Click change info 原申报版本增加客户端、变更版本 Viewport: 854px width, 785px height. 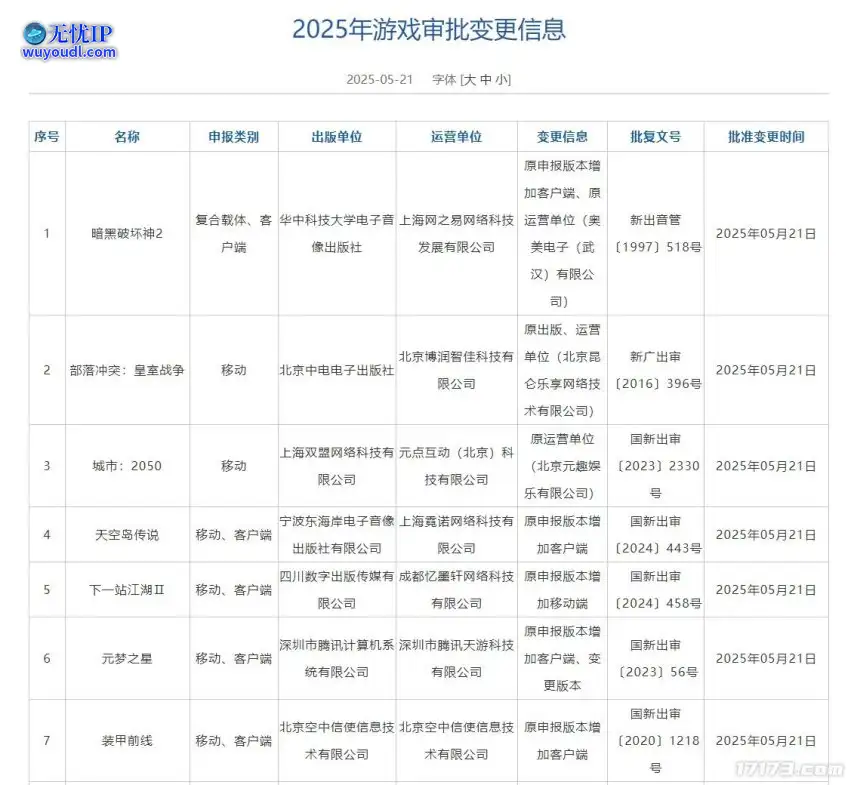(562, 659)
